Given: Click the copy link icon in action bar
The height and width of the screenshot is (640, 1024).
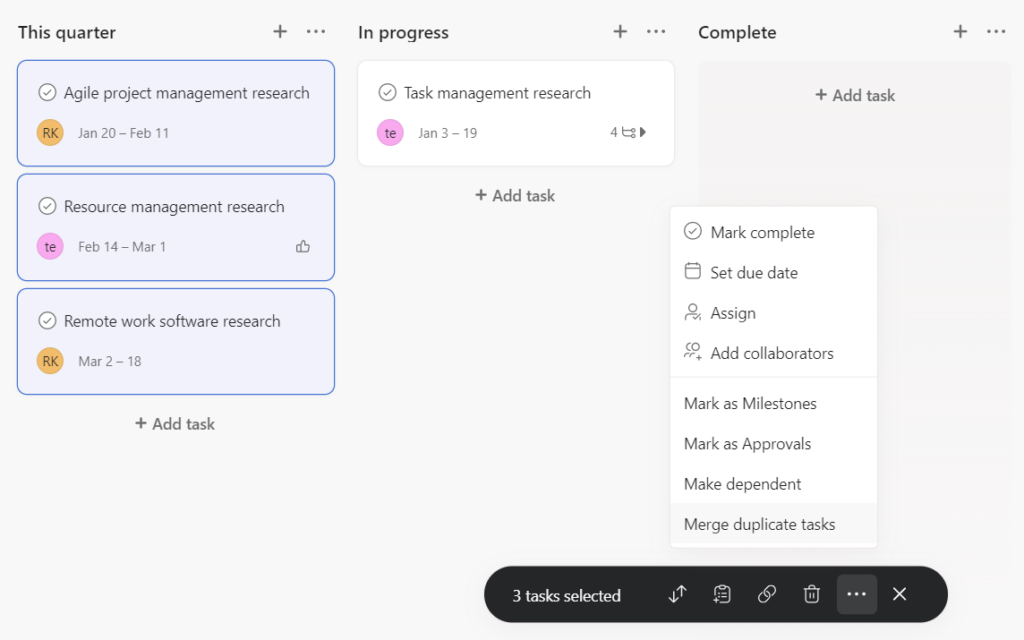Looking at the screenshot, I should click(767, 594).
